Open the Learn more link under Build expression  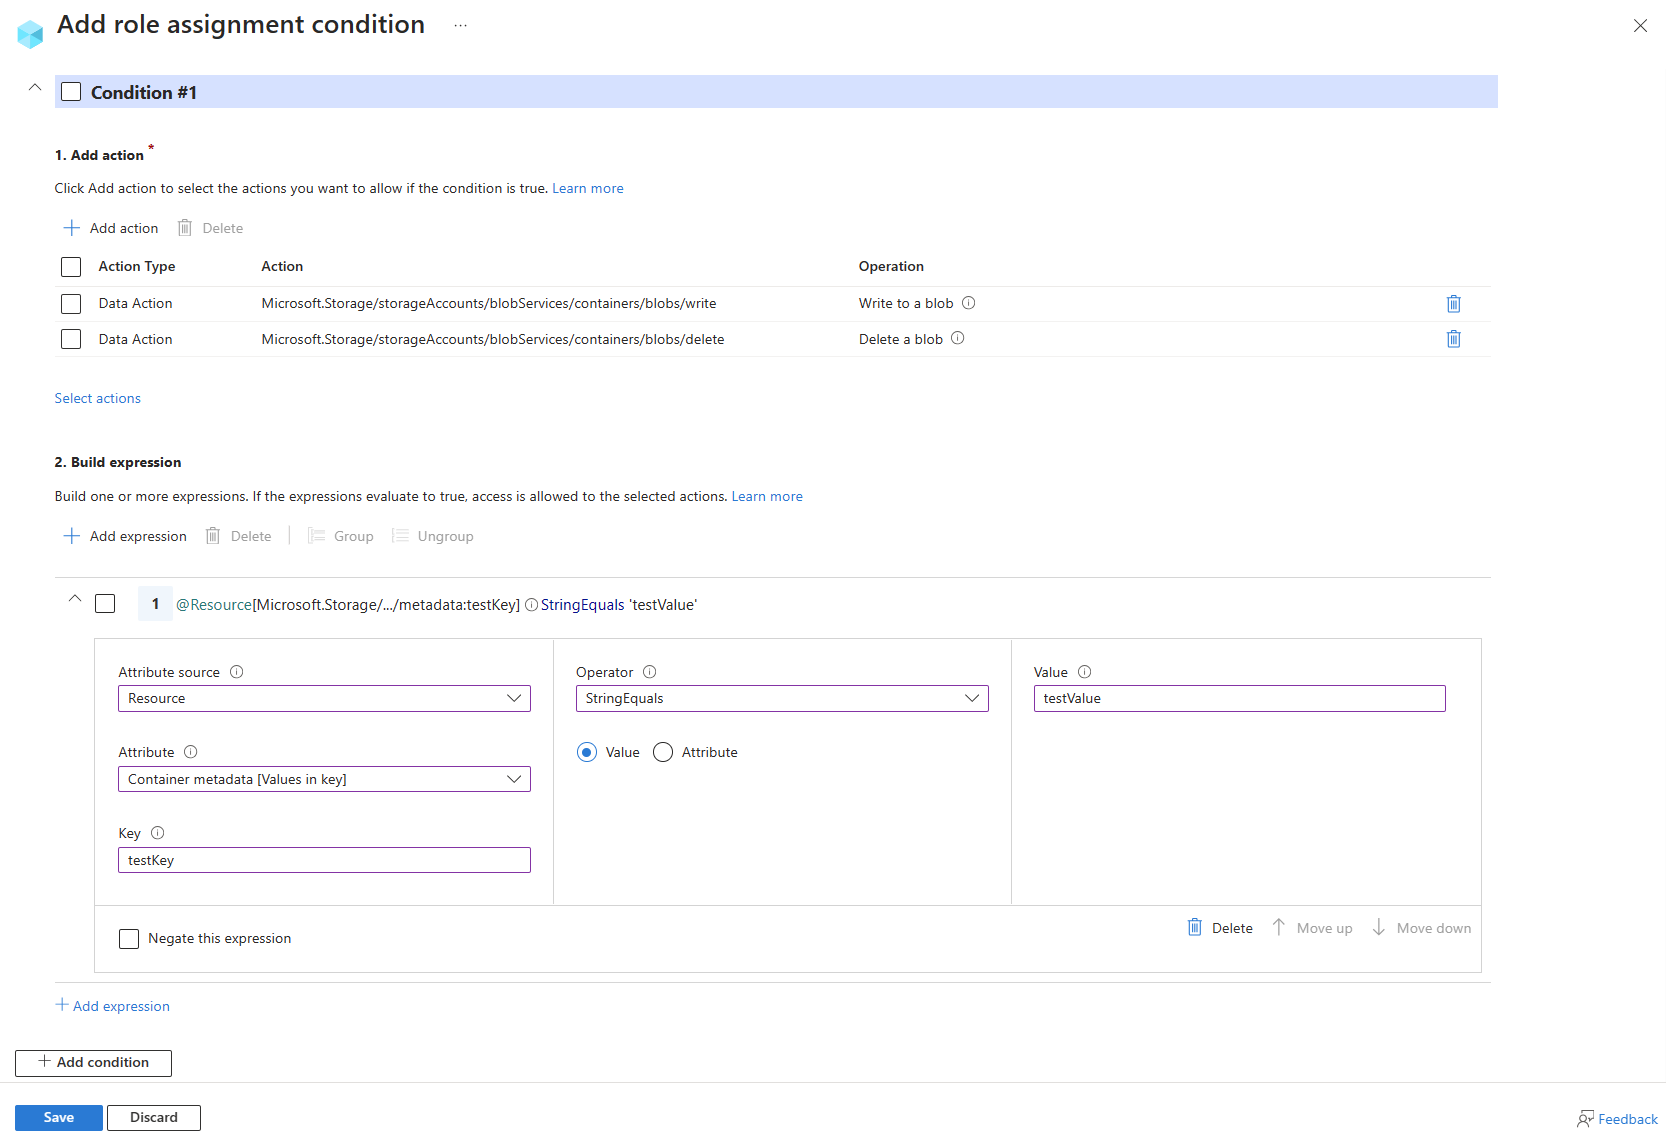click(766, 495)
